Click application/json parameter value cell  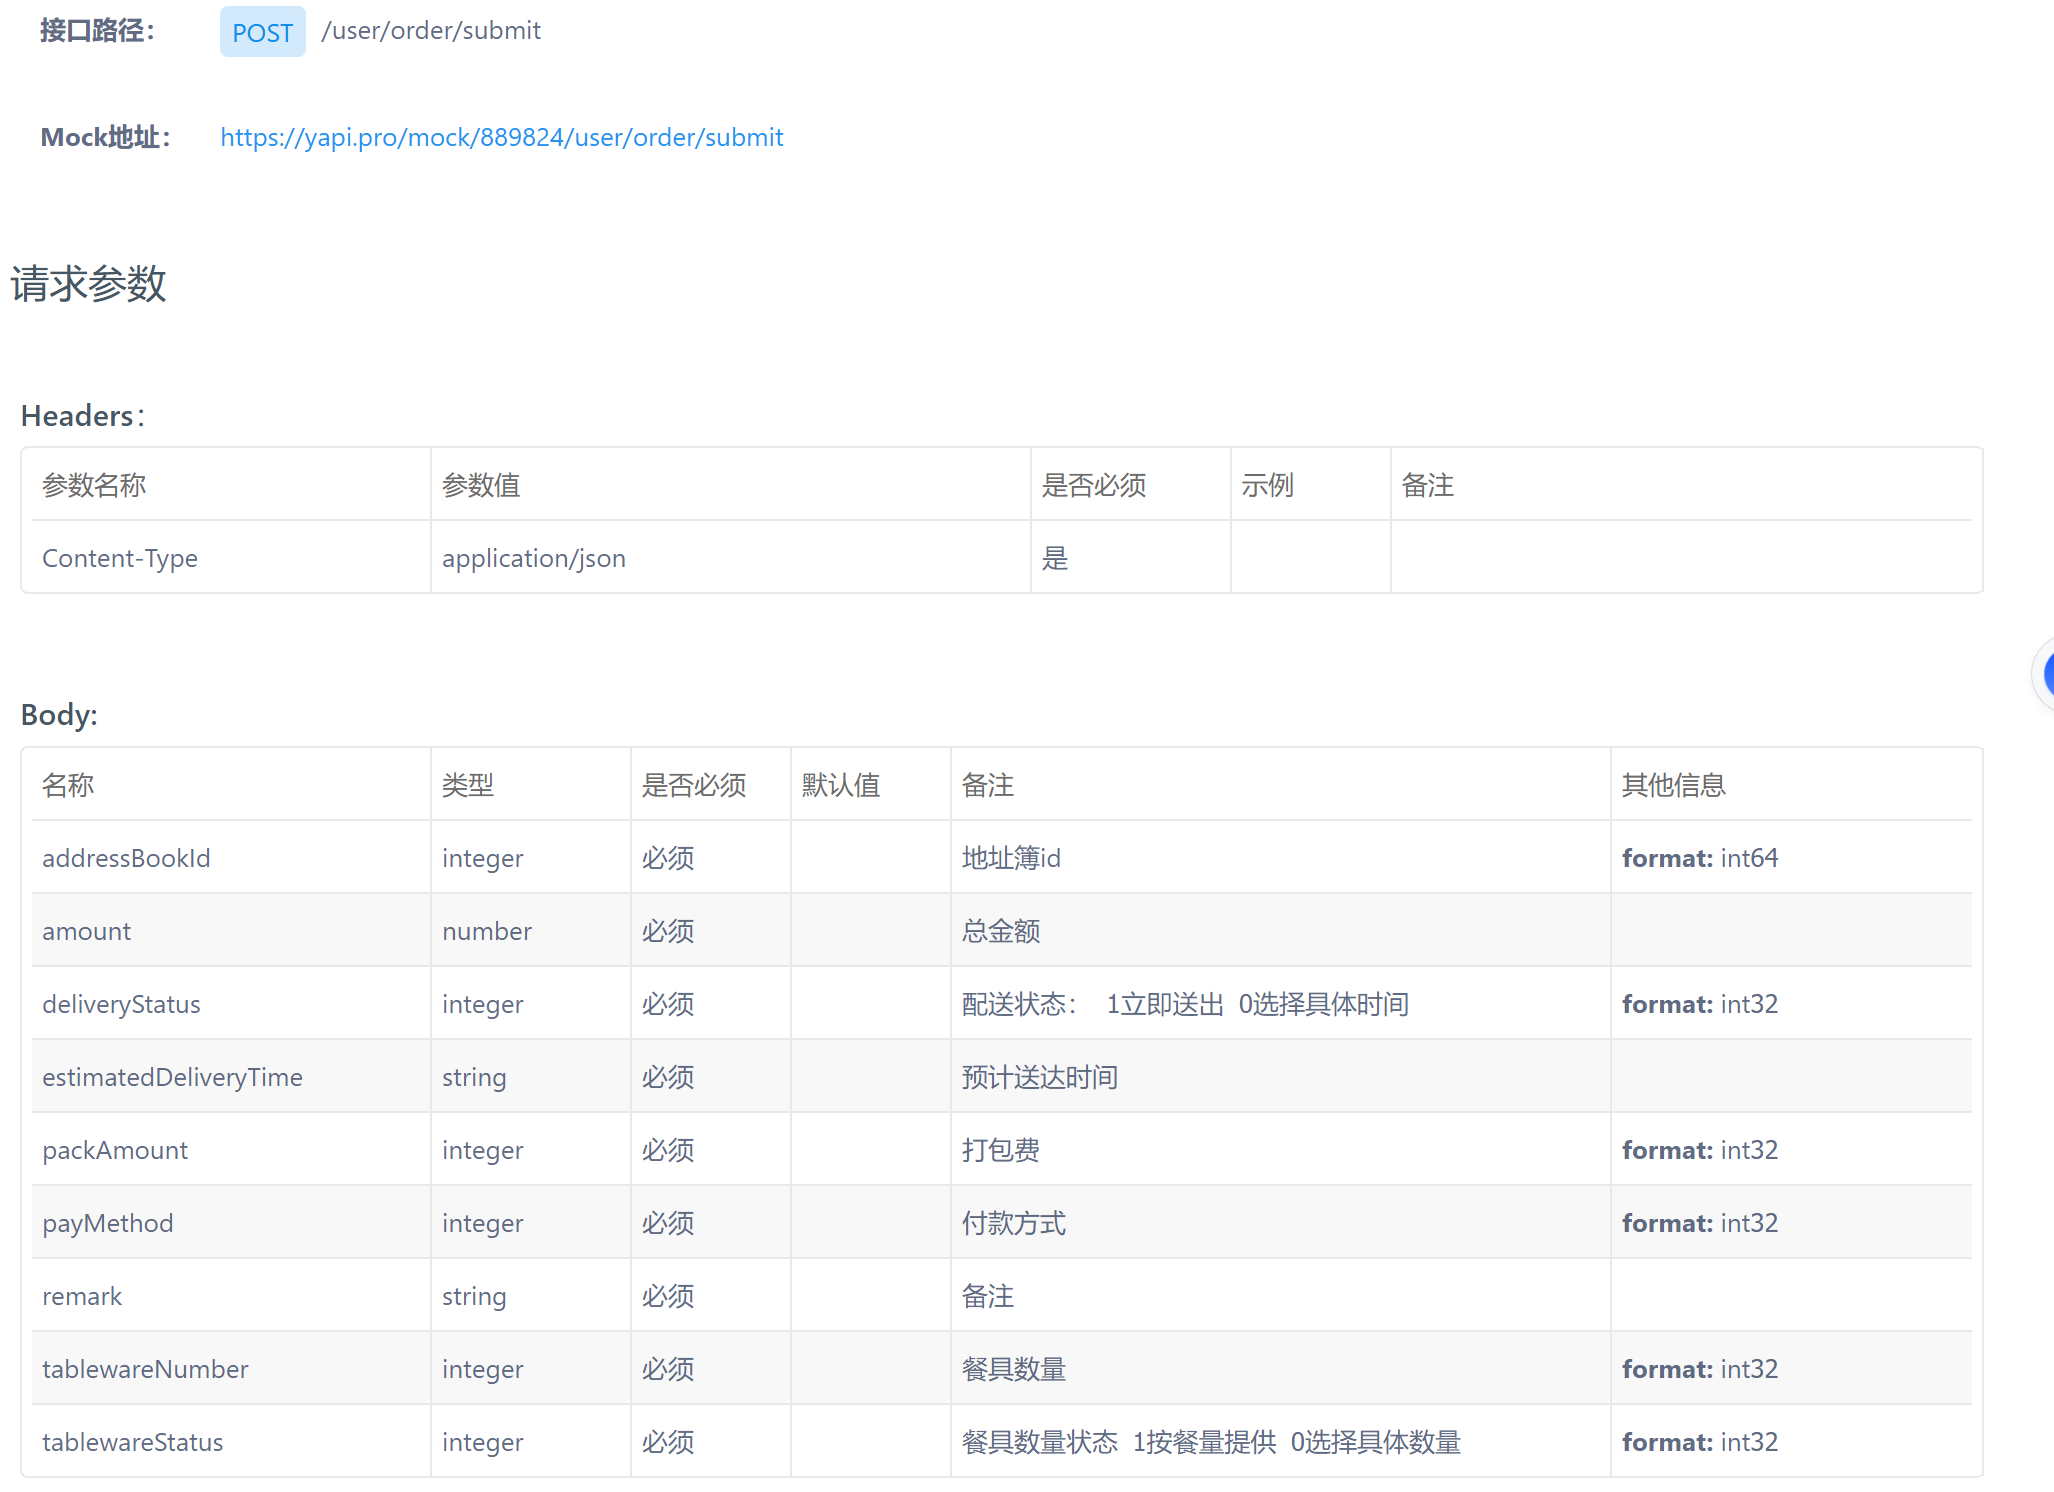tap(534, 558)
